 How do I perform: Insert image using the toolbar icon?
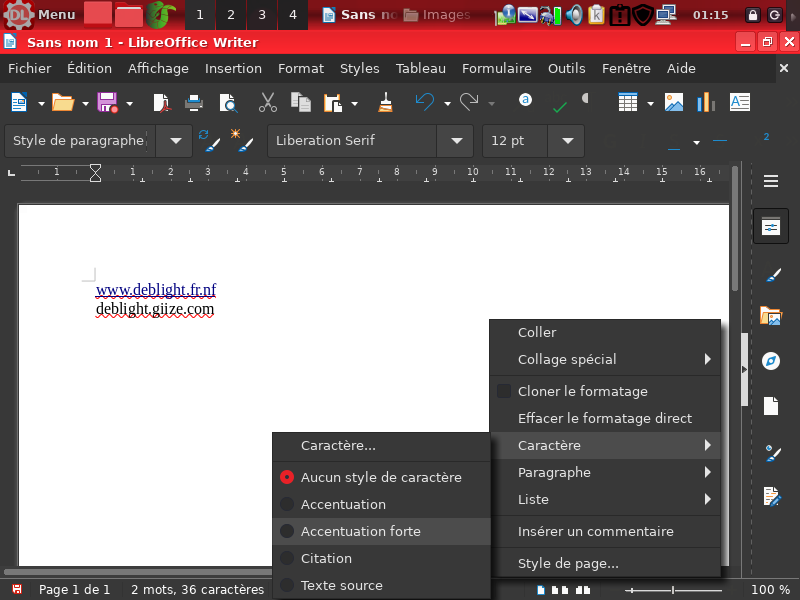click(674, 103)
